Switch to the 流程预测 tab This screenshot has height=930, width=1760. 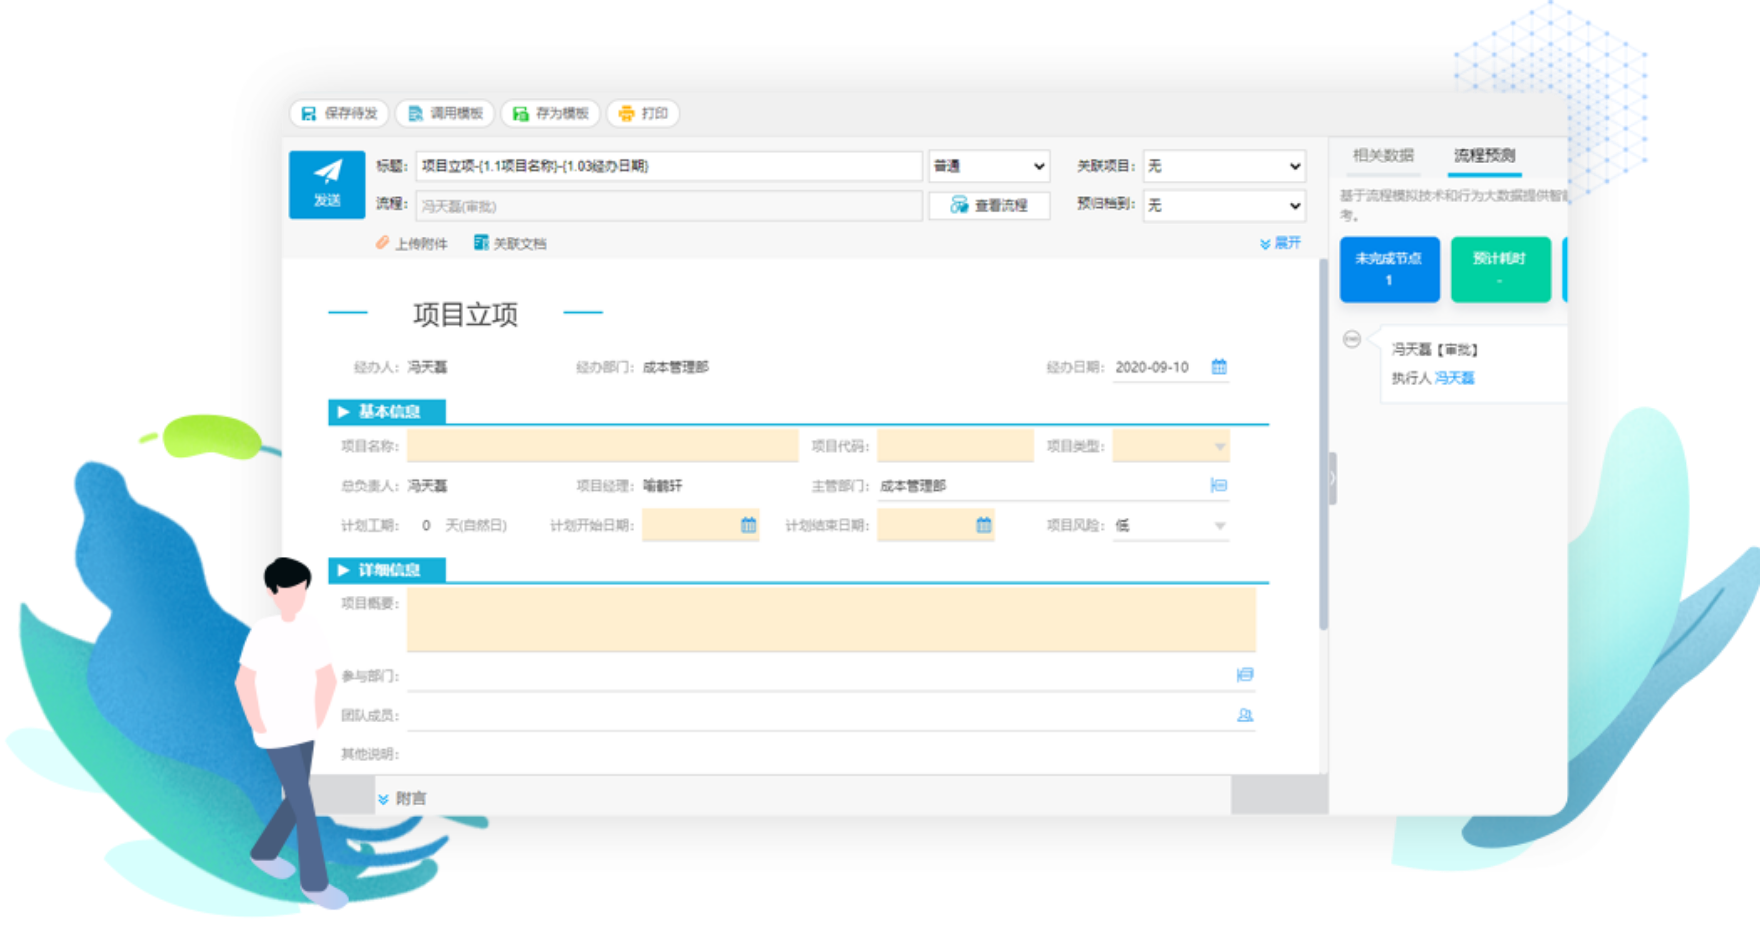pyautogui.click(x=1484, y=155)
